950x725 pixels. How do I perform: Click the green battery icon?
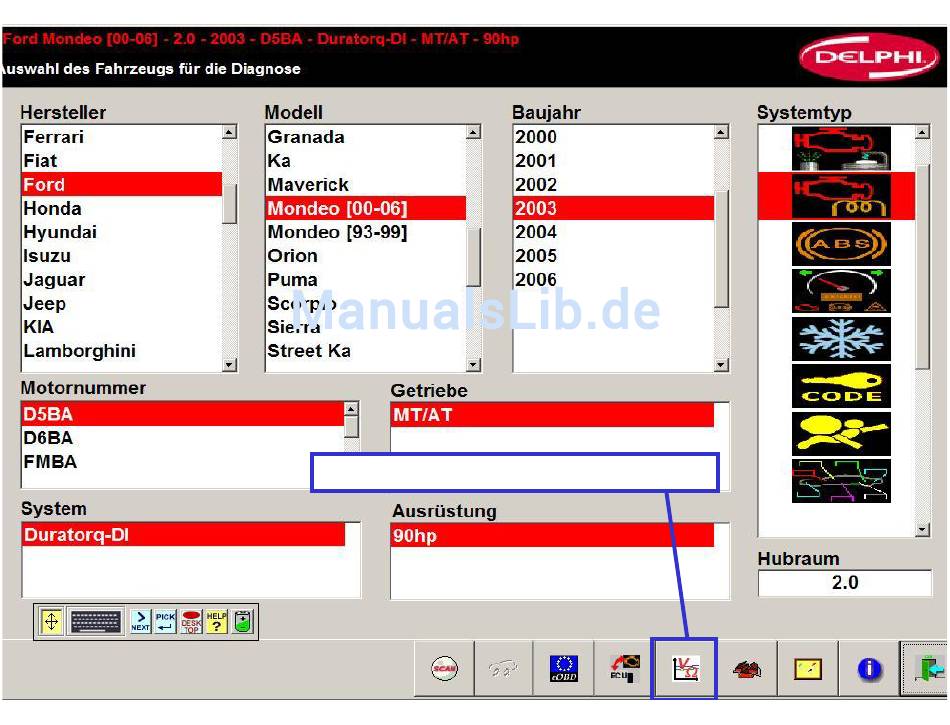coord(243,621)
